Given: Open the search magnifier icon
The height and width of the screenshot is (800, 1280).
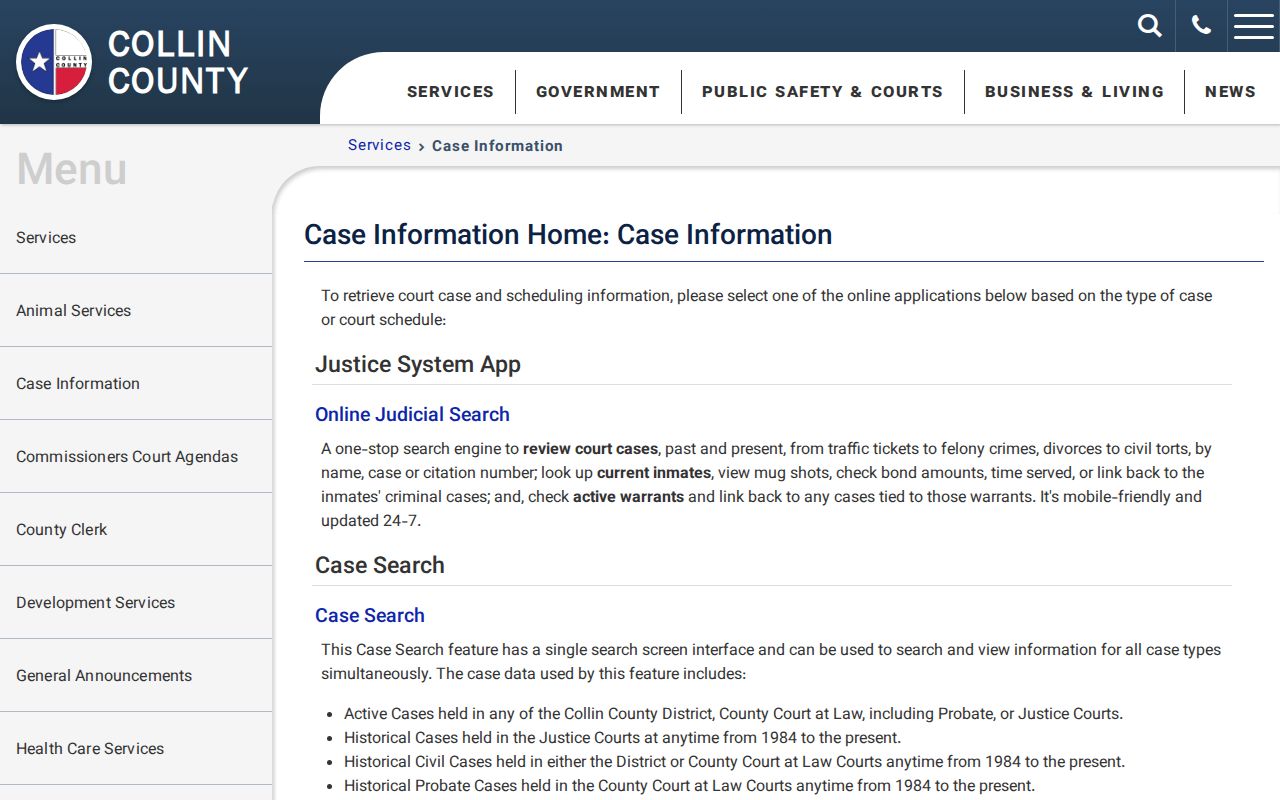Looking at the screenshot, I should point(1150,26).
